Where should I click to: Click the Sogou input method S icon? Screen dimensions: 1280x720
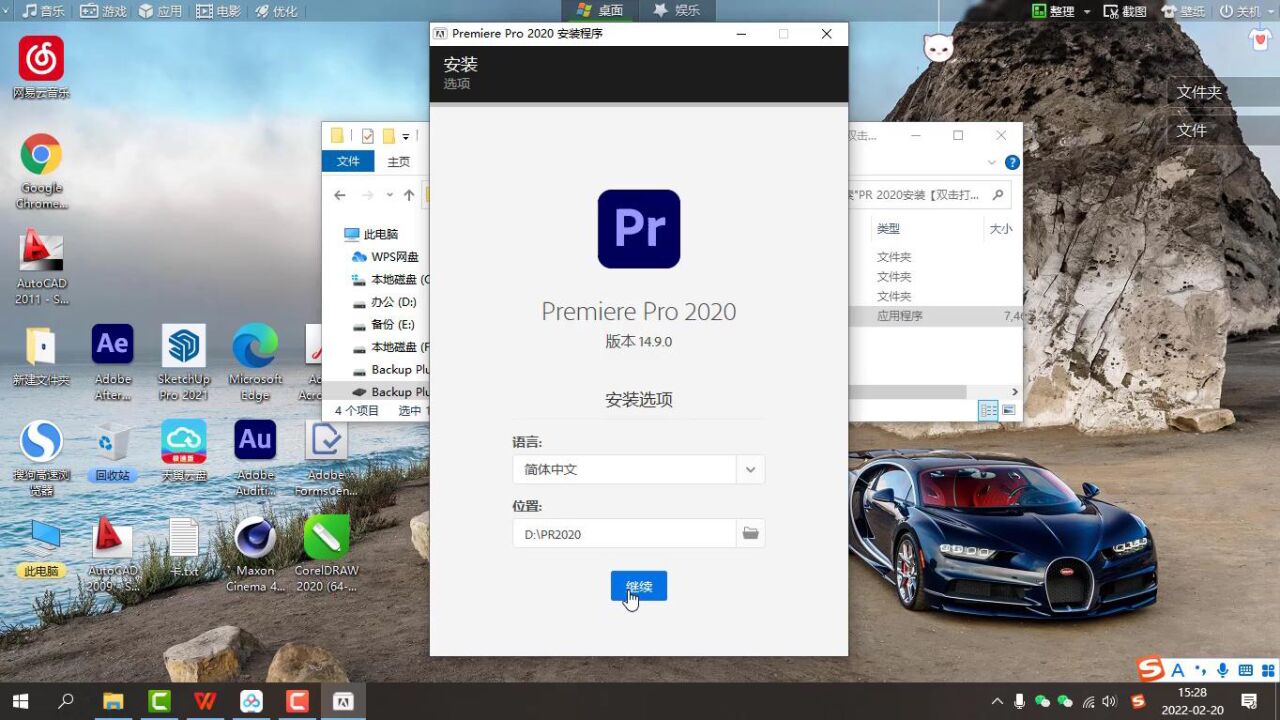pyautogui.click(x=1151, y=669)
